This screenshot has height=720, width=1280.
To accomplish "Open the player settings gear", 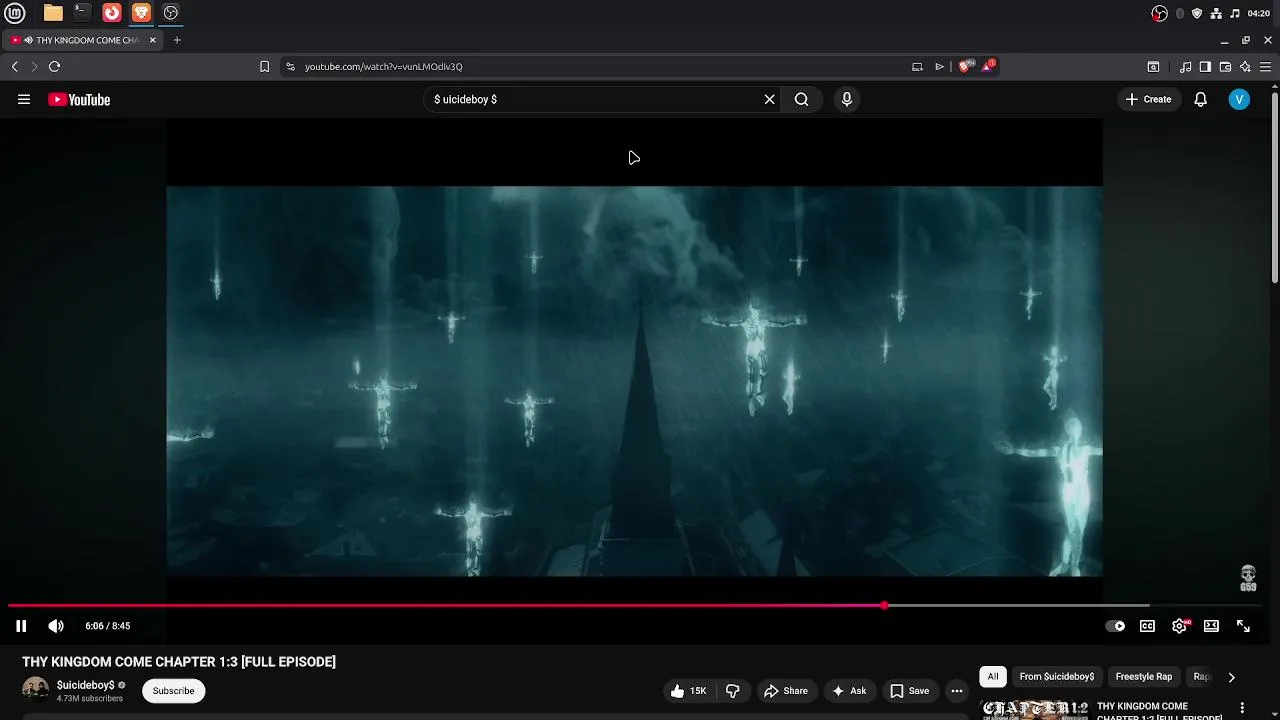I will point(1180,626).
